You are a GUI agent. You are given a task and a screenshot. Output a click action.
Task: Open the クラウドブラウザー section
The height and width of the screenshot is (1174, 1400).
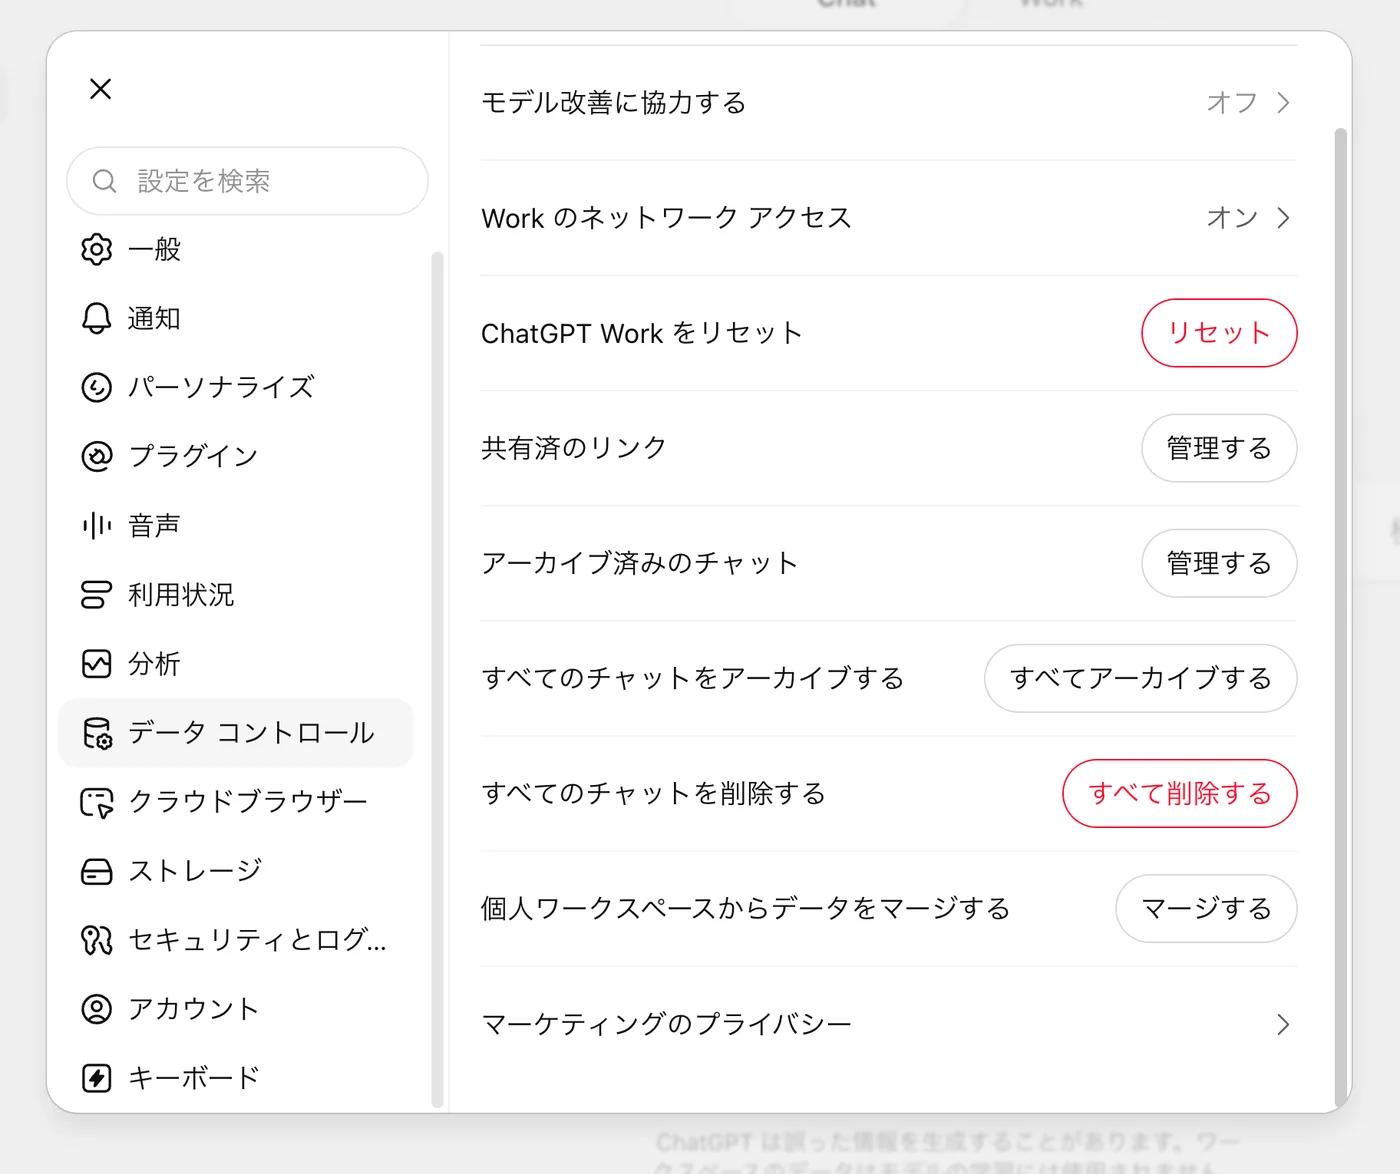pos(236,802)
